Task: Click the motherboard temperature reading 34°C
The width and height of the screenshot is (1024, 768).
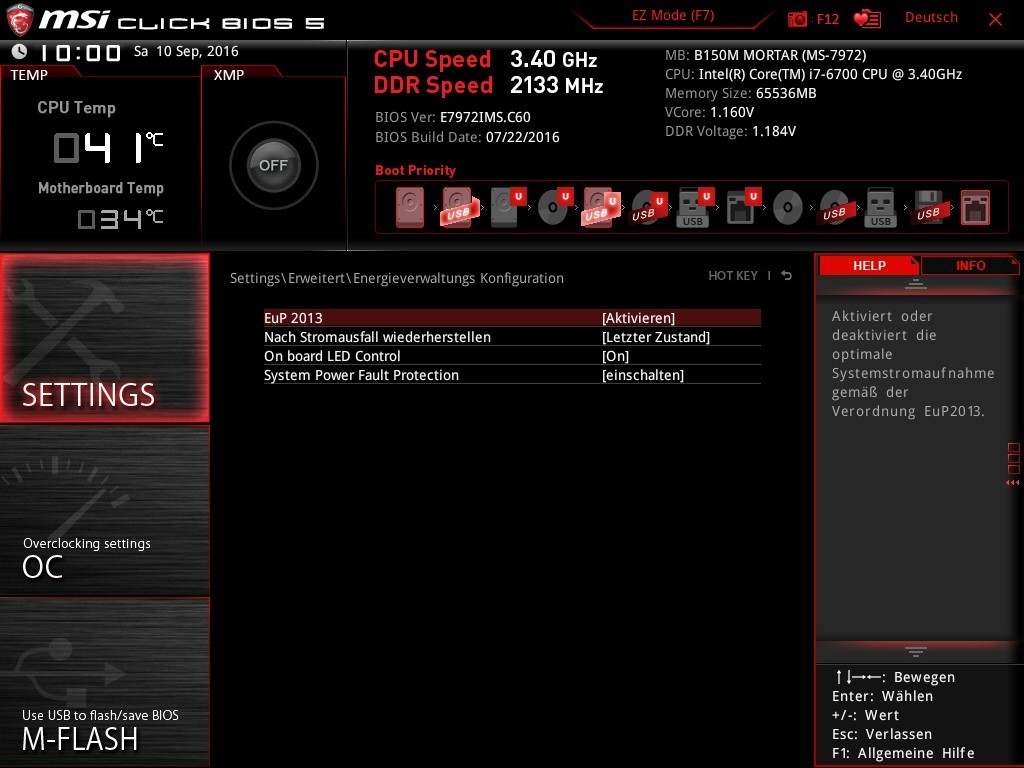Action: (x=120, y=218)
